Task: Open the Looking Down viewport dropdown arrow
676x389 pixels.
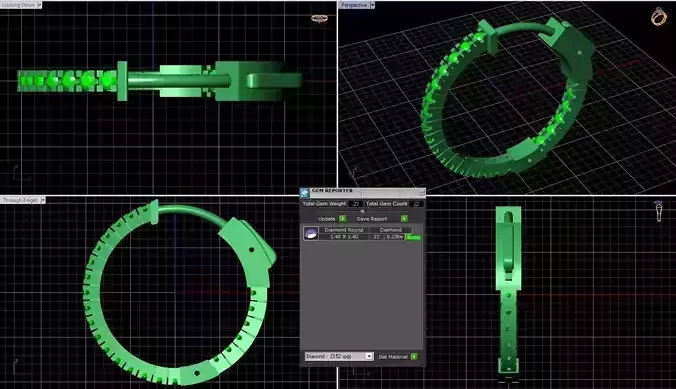Action: point(39,5)
